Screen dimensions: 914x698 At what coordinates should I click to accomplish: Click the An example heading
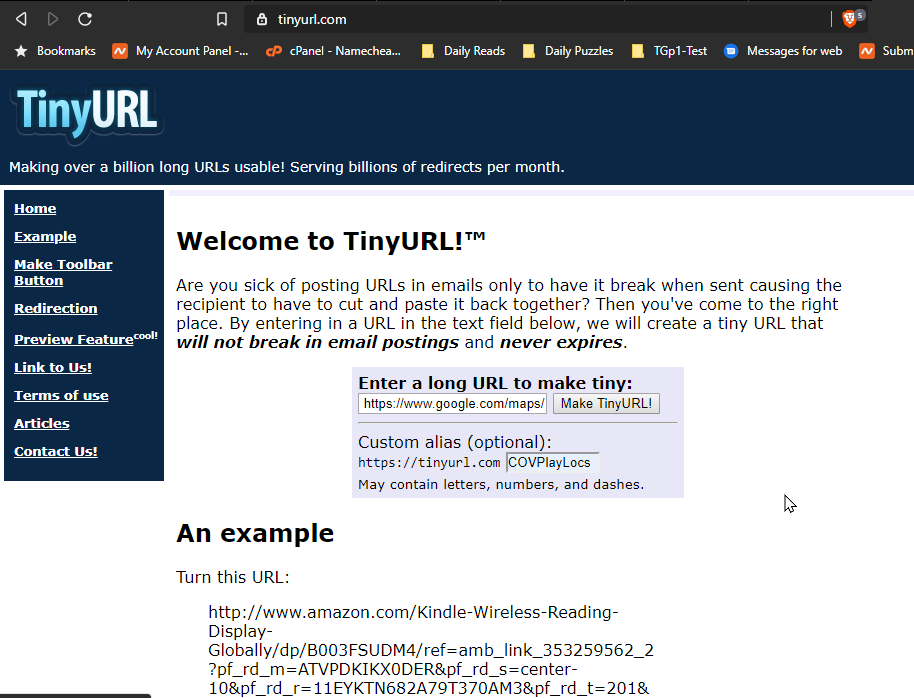(255, 533)
